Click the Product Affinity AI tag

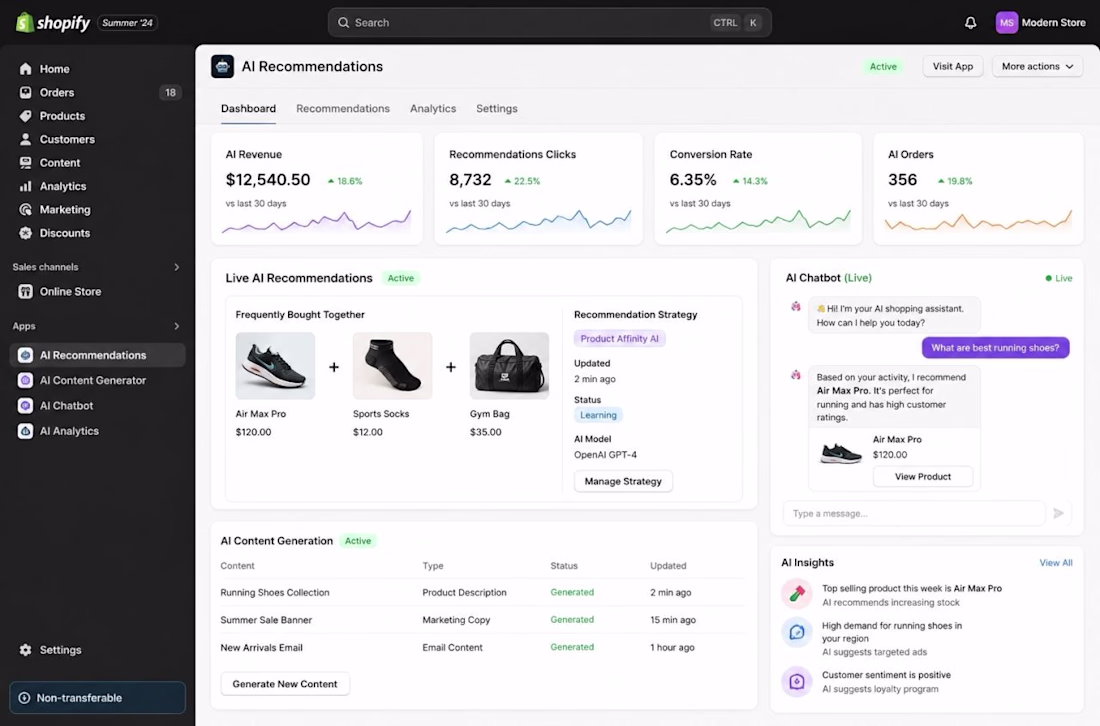[x=619, y=339]
